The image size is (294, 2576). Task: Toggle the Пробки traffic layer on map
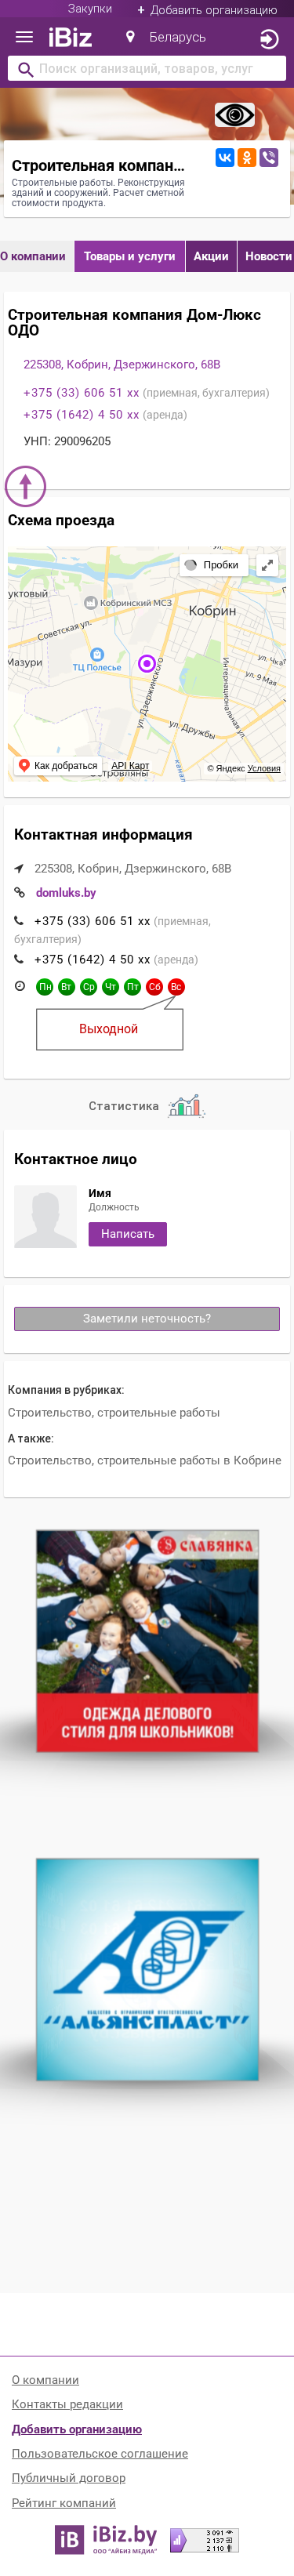[212, 565]
